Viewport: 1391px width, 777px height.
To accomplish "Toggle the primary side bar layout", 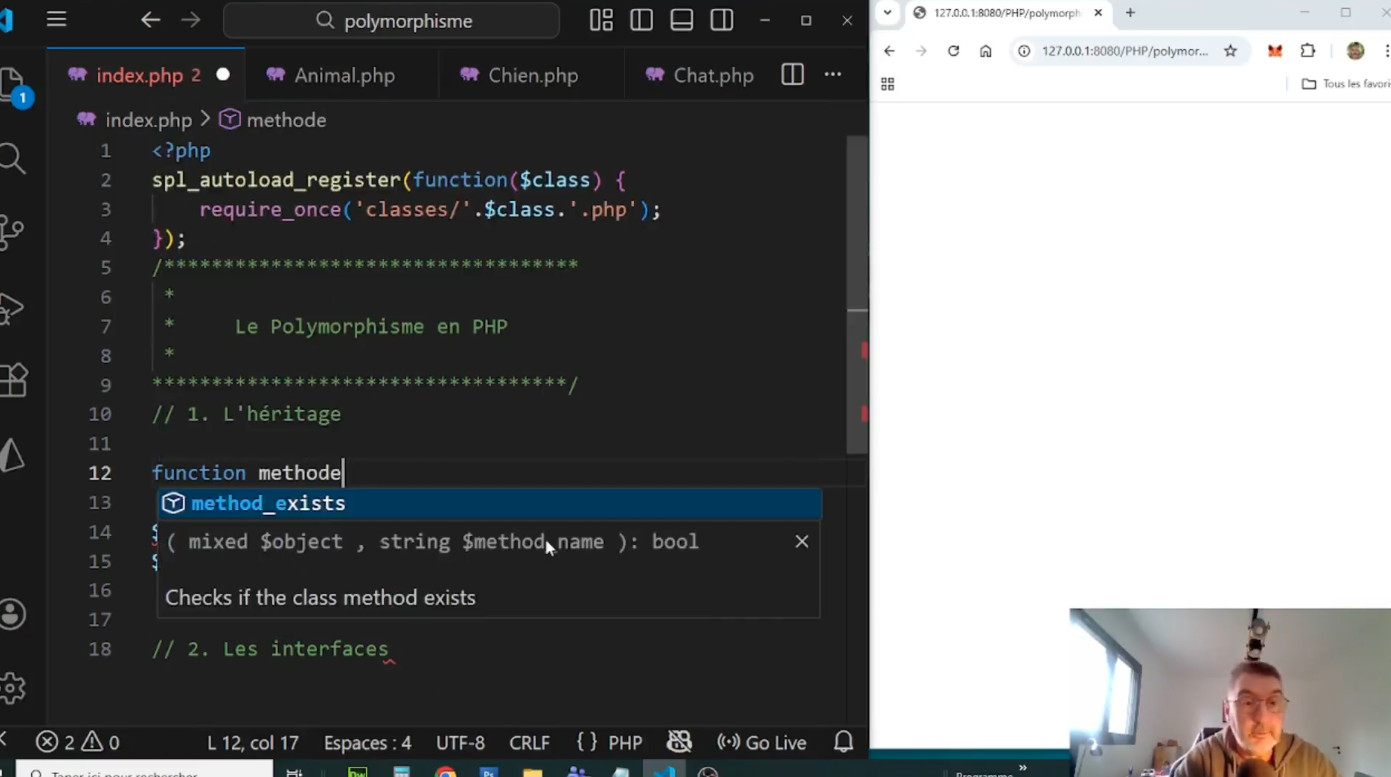I will tap(642, 20).
